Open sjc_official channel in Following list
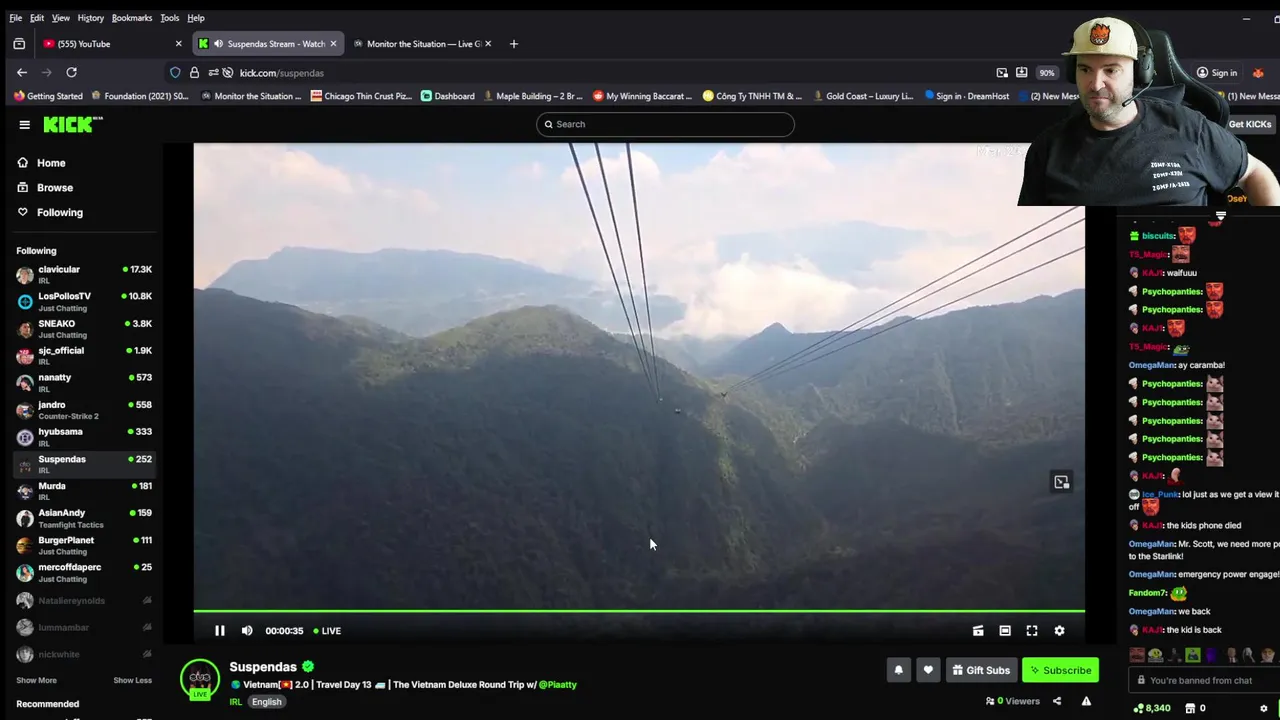This screenshot has height=720, width=1280. click(84, 356)
